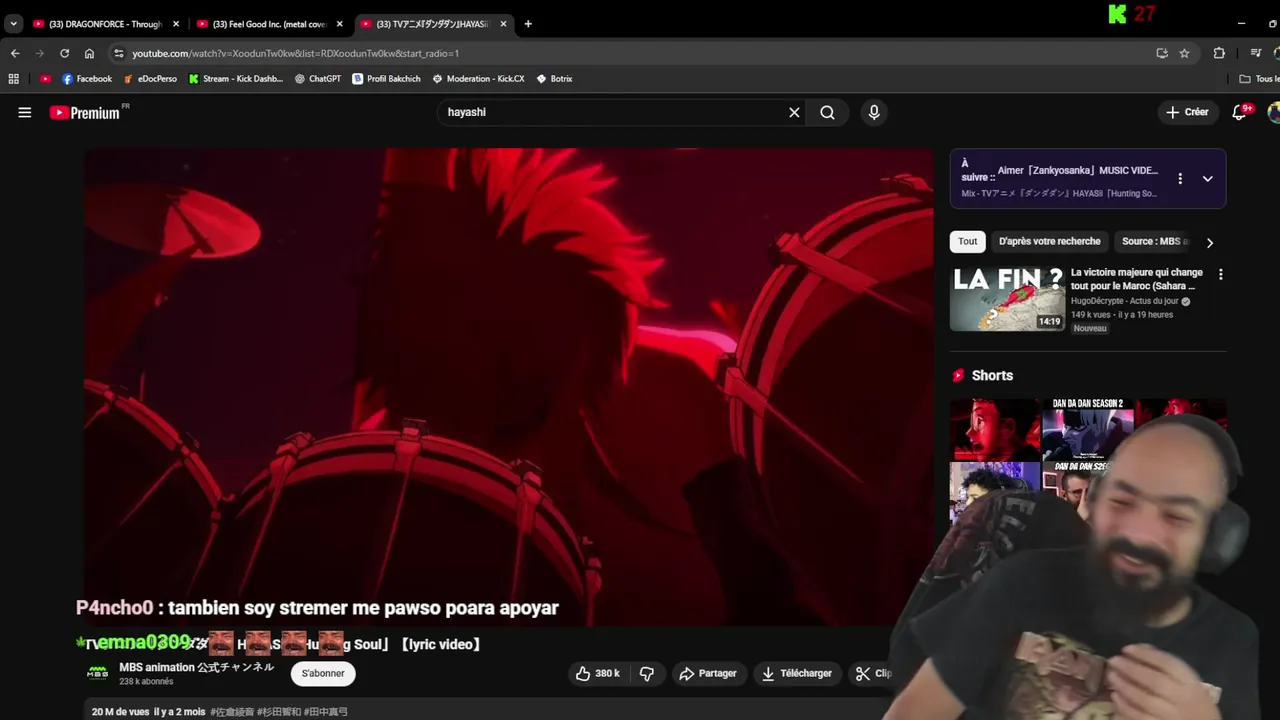Open the playlist panel three-dot menu
The width and height of the screenshot is (1280, 720).
click(1180, 179)
